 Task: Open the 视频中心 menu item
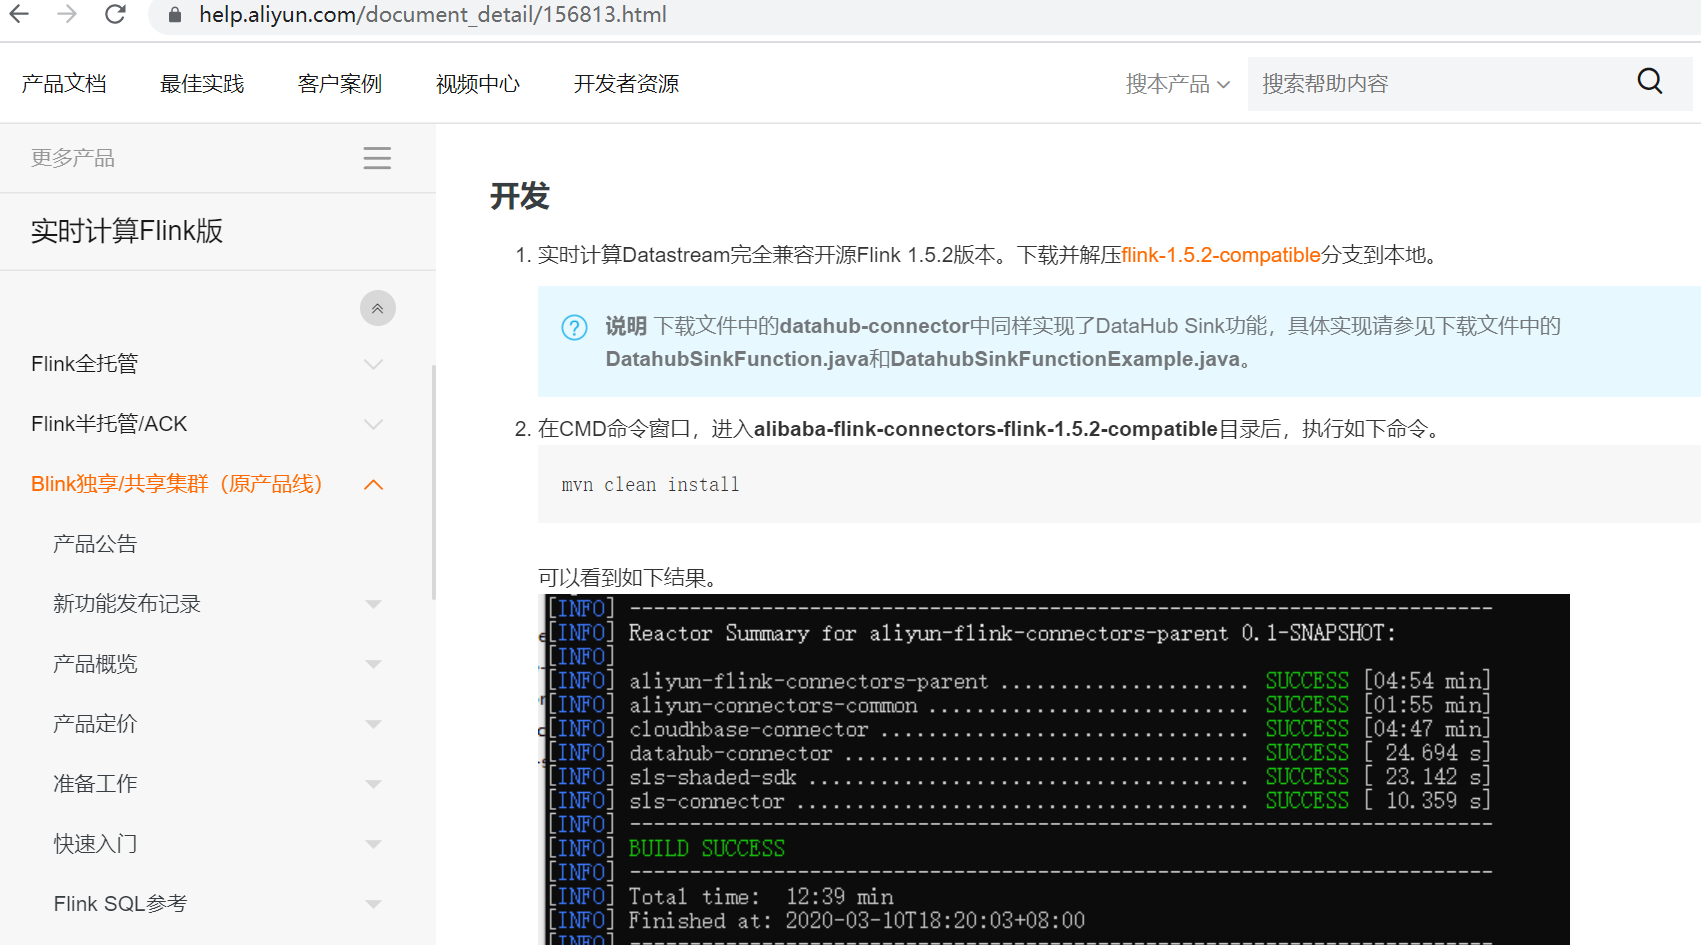click(477, 83)
